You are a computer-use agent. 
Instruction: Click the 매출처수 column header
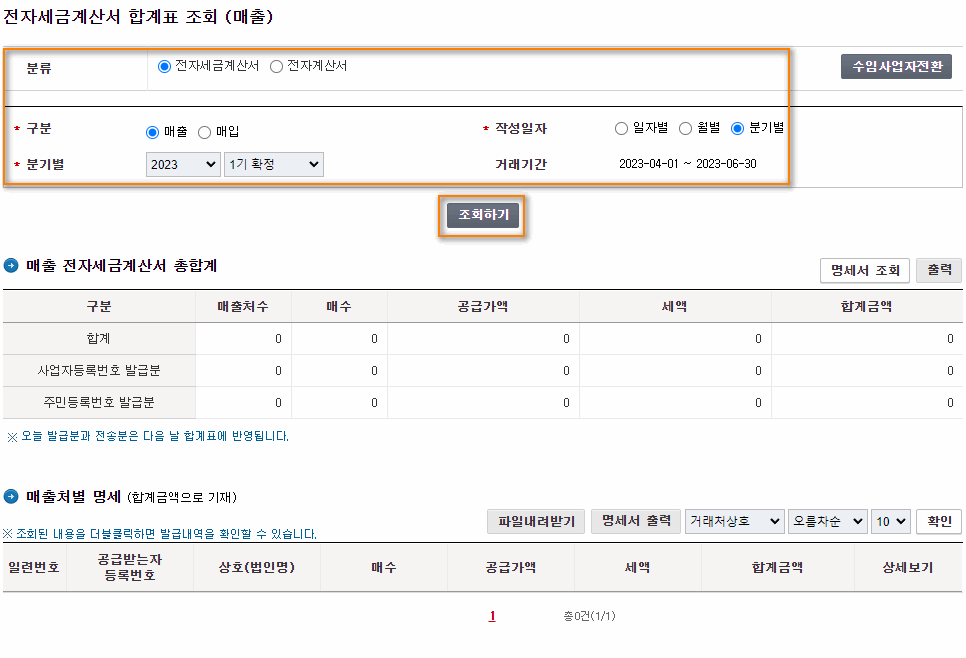(243, 306)
